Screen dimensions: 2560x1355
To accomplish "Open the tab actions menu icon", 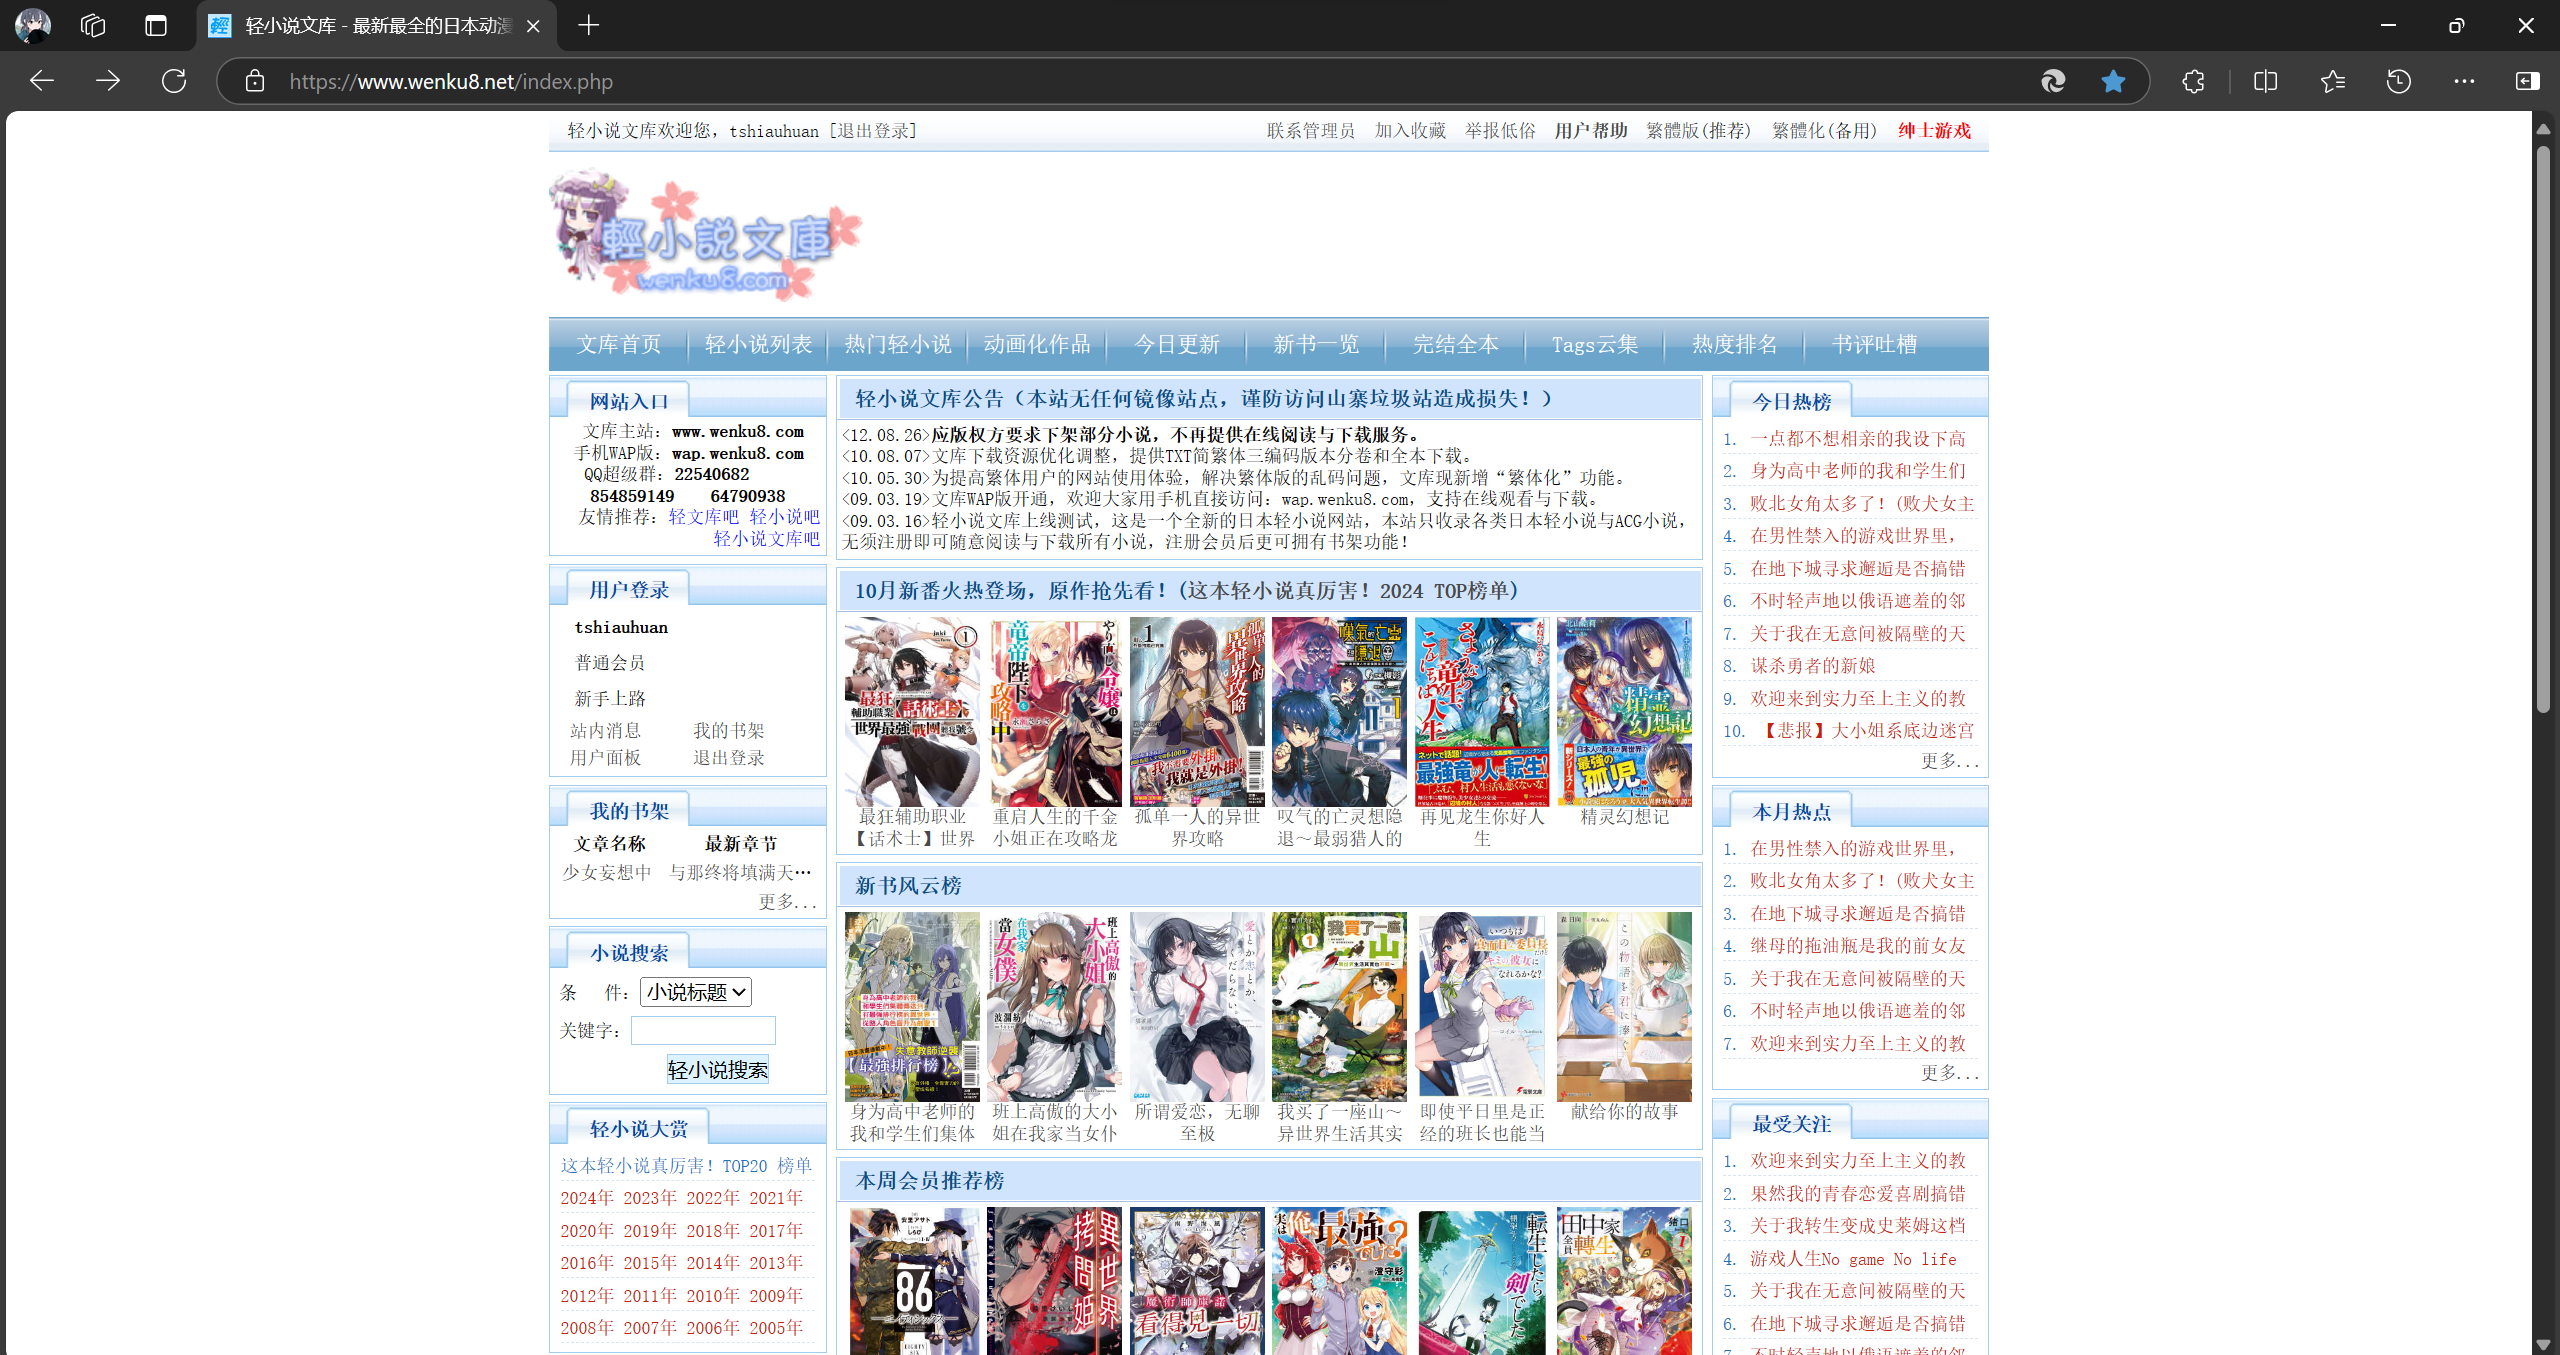I will click(x=156, y=25).
